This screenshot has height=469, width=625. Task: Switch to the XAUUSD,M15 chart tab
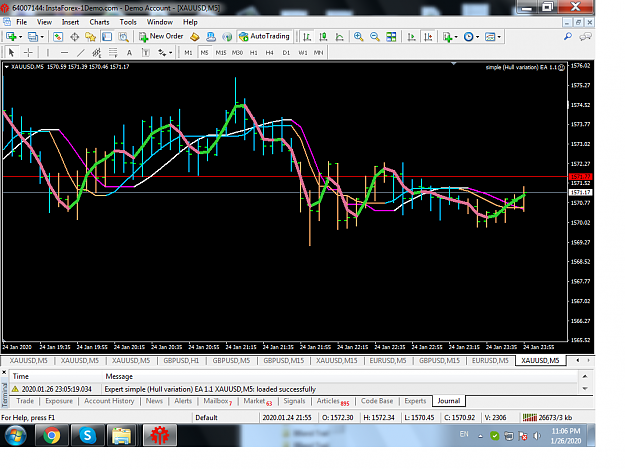336,361
